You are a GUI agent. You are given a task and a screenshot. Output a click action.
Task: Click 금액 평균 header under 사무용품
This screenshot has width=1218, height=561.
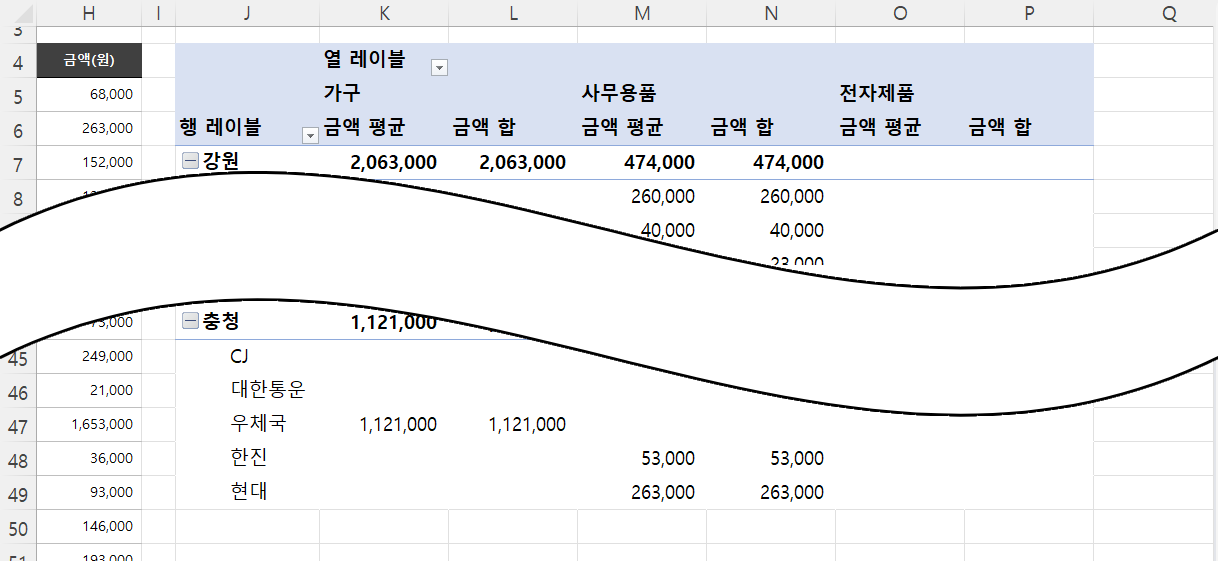[x=622, y=128]
